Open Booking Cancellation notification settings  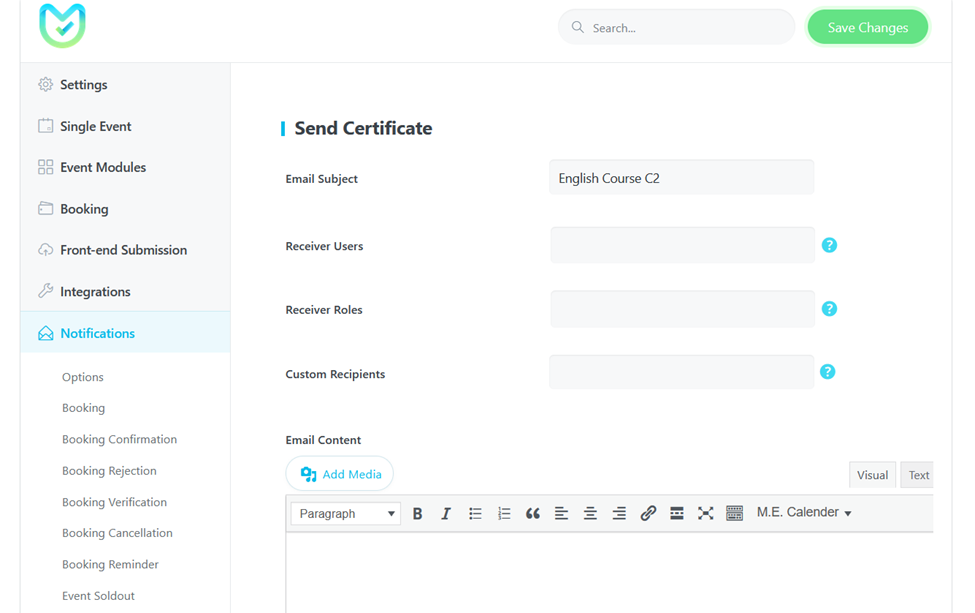(118, 533)
